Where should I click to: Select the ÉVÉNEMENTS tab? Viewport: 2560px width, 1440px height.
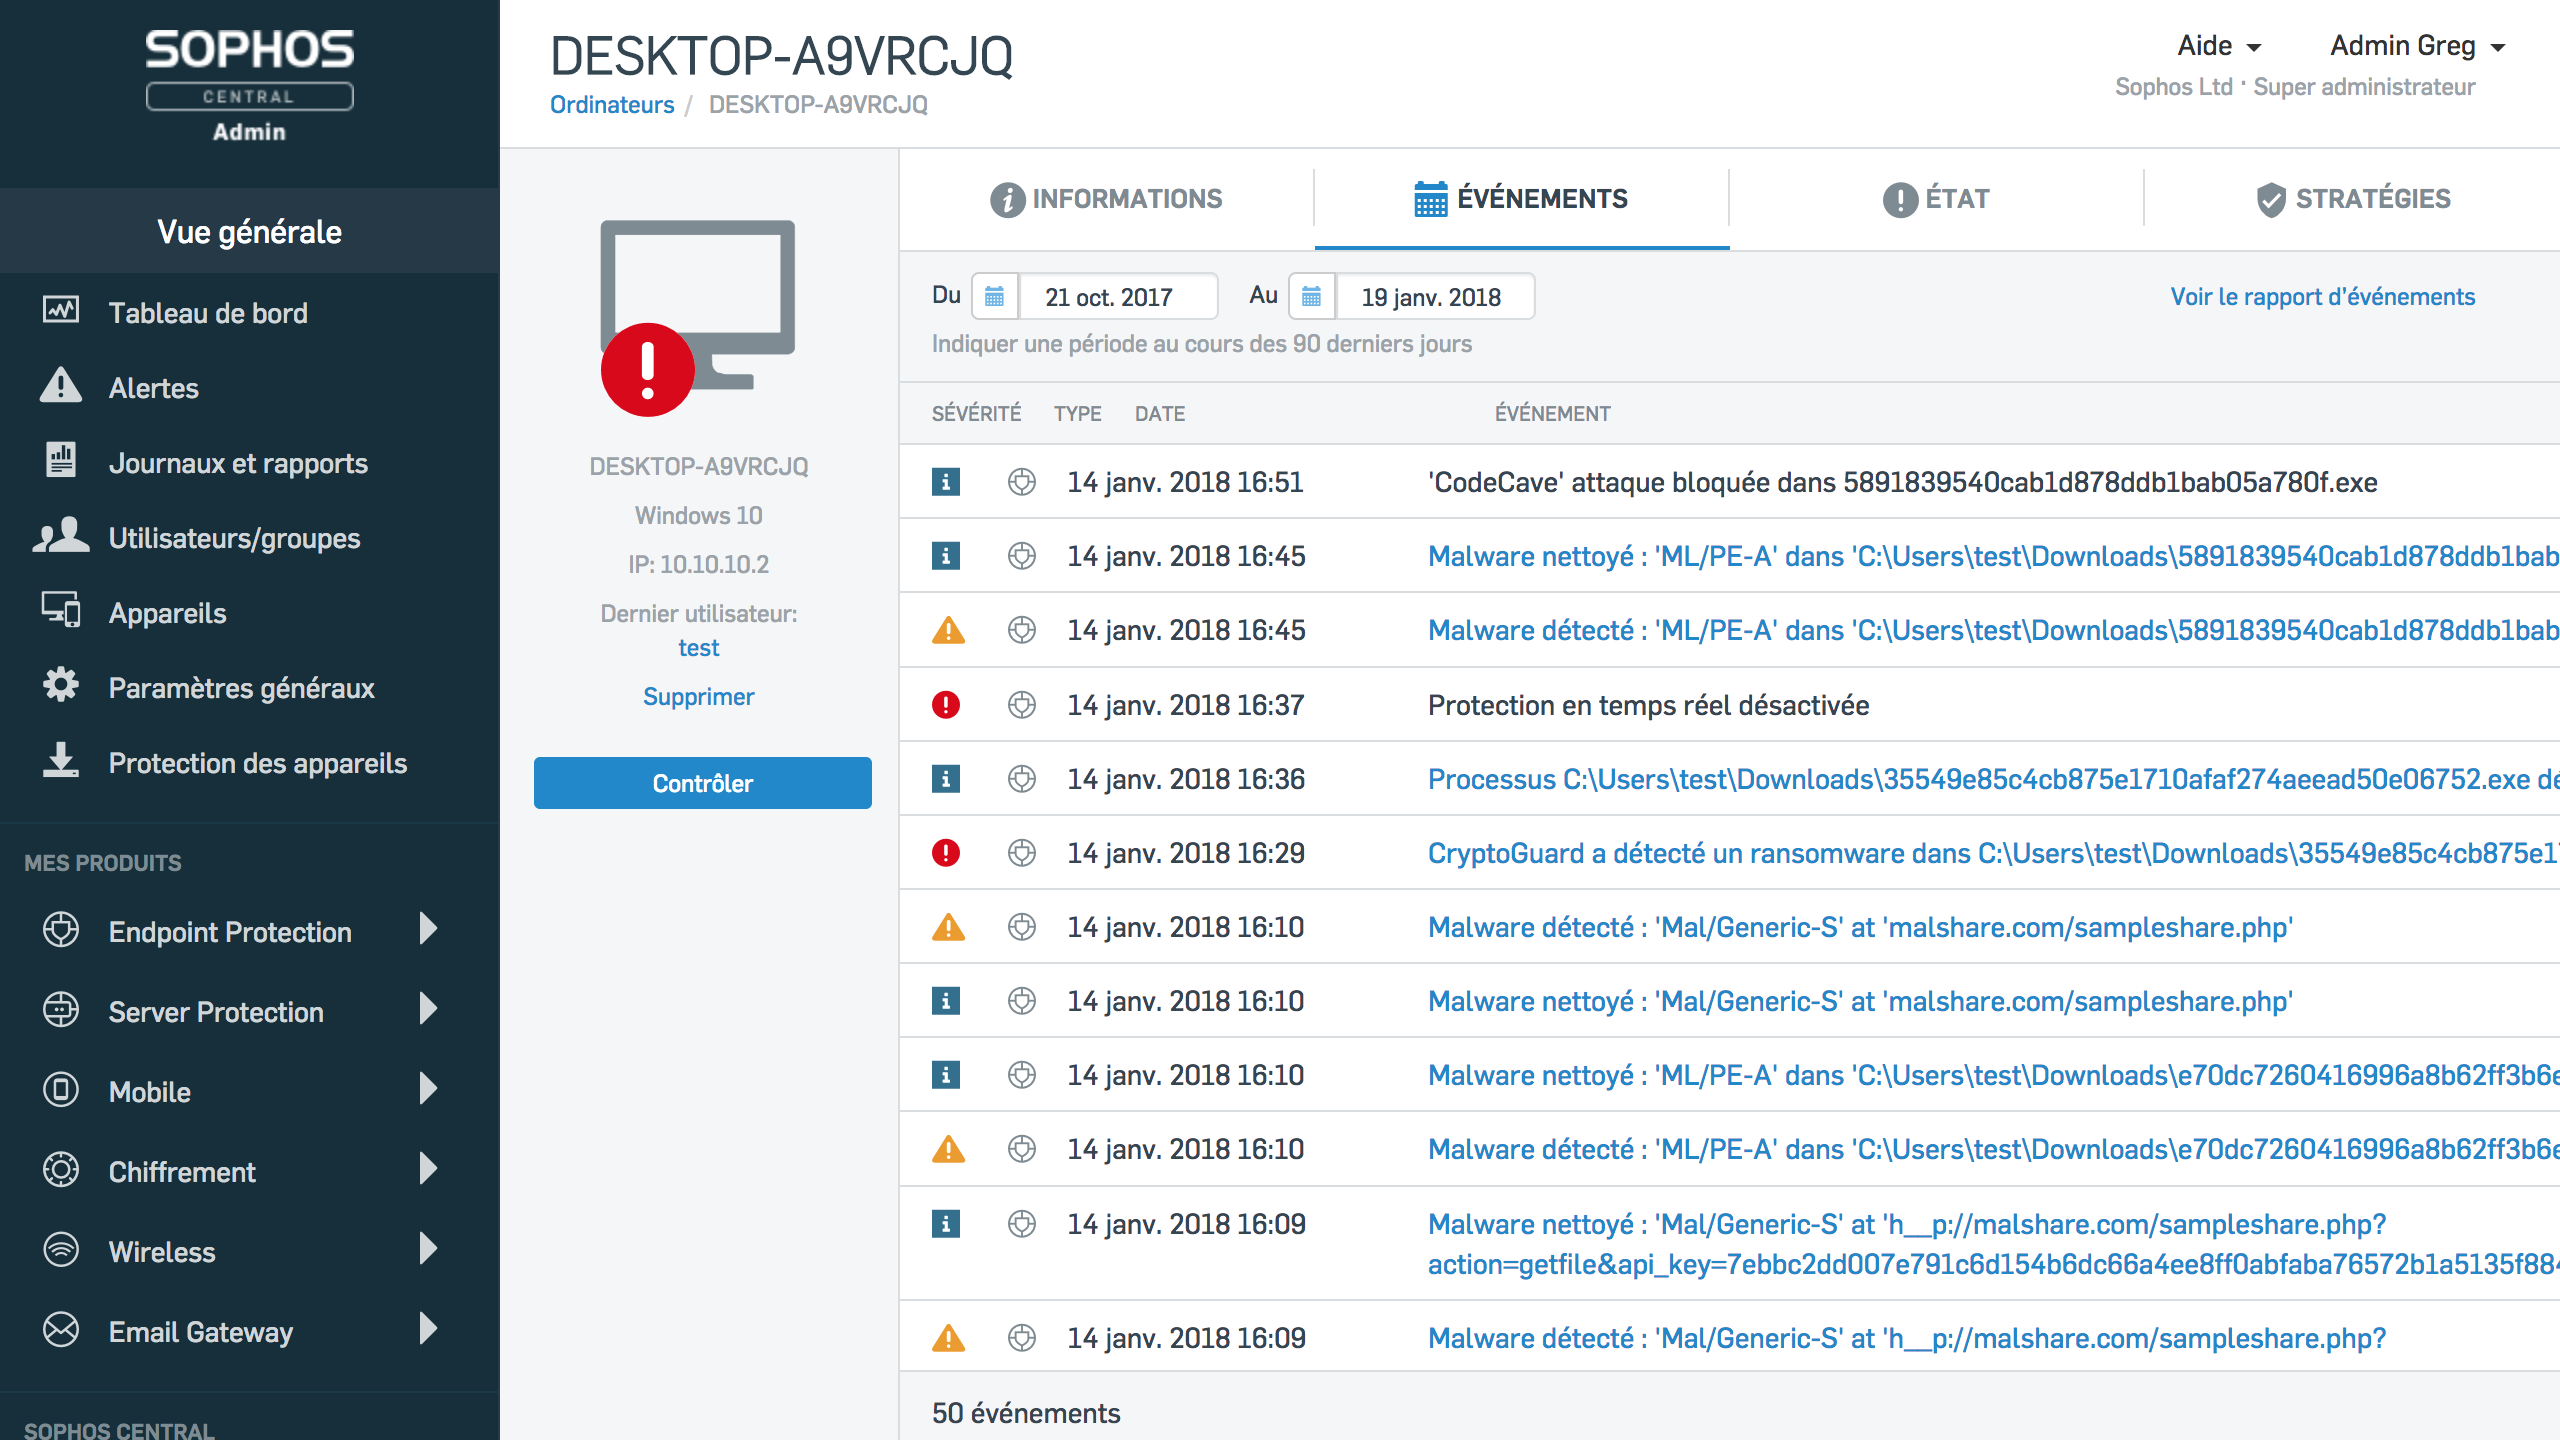(1521, 199)
